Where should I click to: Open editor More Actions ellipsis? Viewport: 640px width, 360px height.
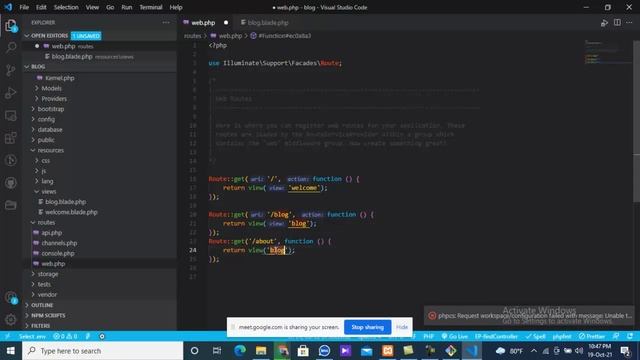tap(629, 22)
